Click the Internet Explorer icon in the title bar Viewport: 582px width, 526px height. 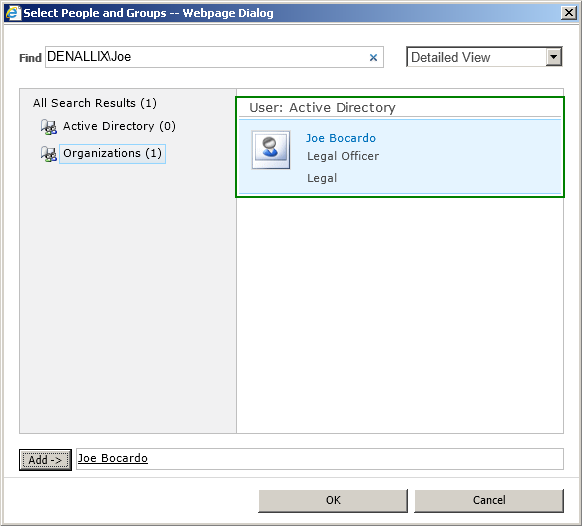pos(12,13)
